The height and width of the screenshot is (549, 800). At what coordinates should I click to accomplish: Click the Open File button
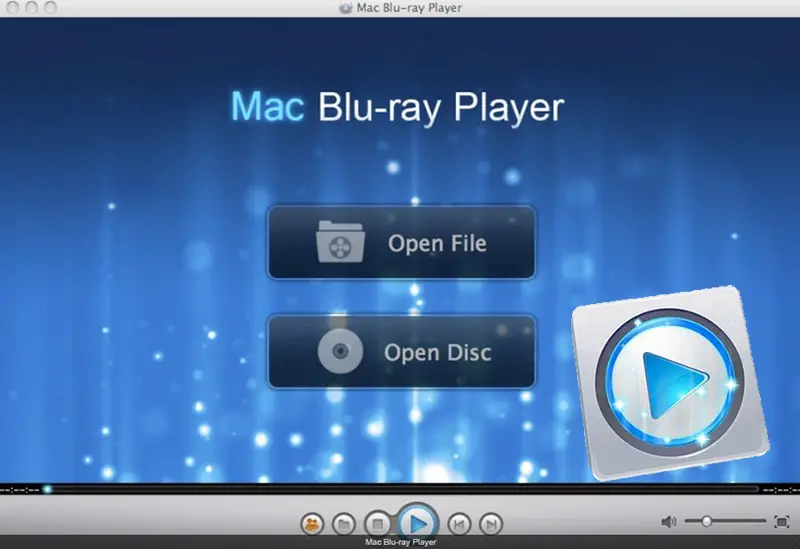click(x=402, y=242)
